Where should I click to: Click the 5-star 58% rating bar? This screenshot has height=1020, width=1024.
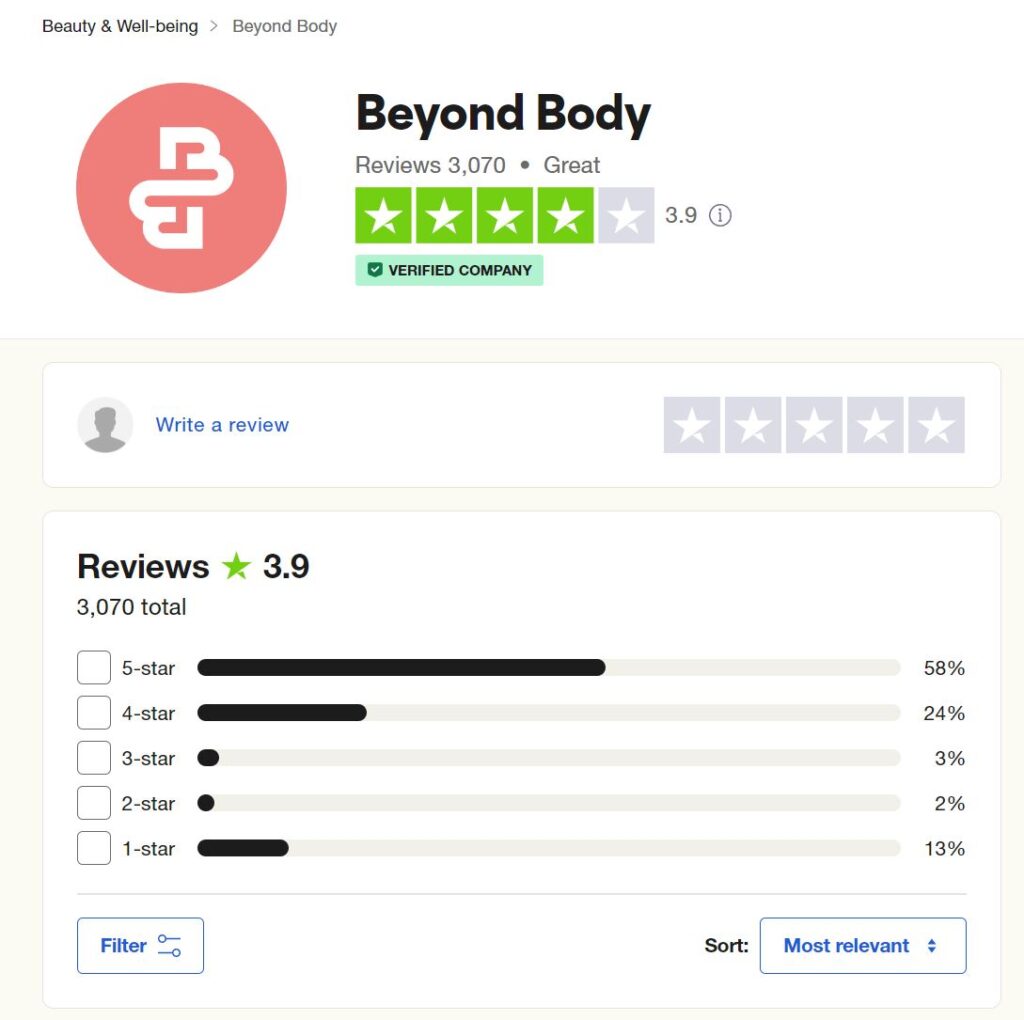point(549,667)
